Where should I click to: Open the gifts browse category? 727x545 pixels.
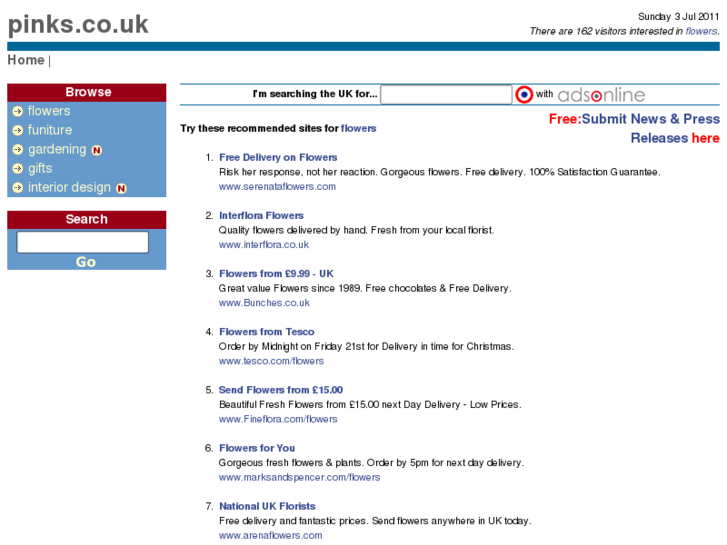point(40,168)
